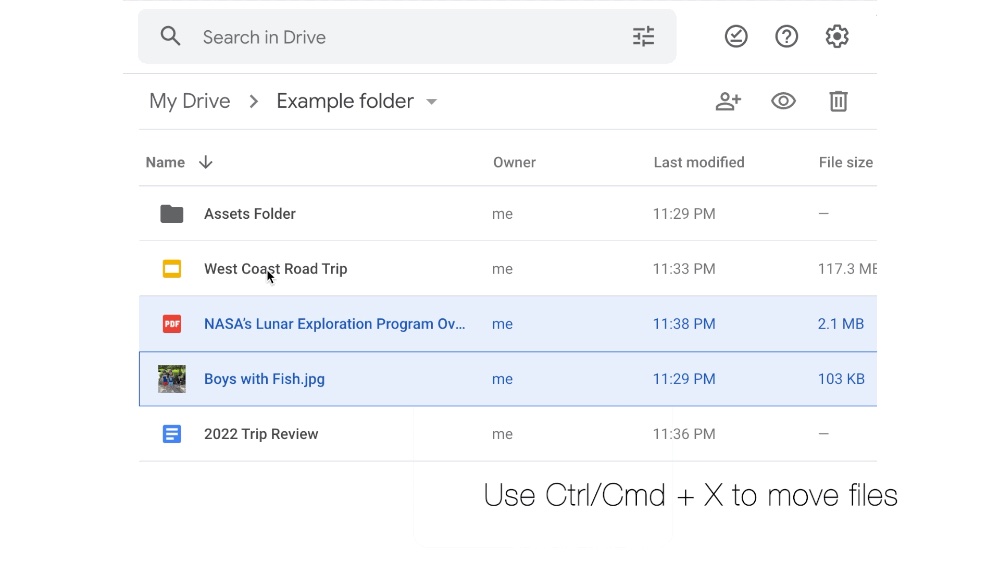Viewport: 1000px width, 562px height.
Task: Click the Preview eye icon
Action: (x=783, y=101)
